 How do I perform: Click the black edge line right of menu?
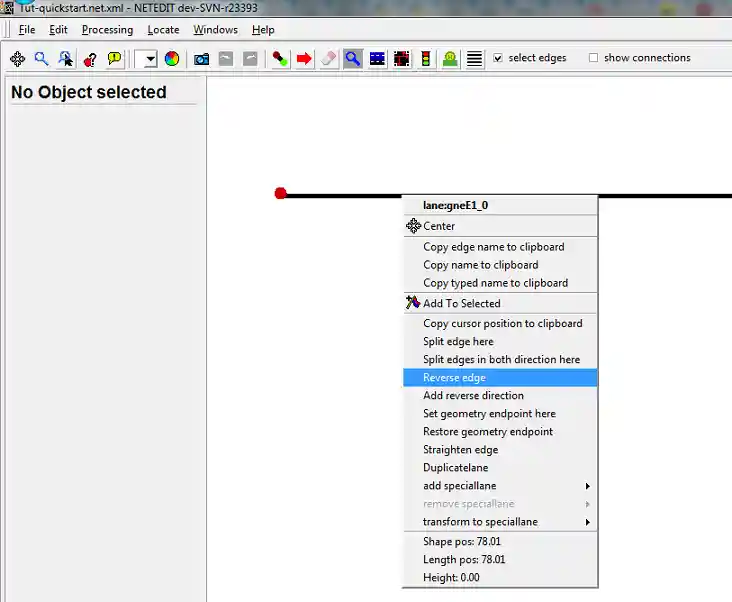pos(665,196)
